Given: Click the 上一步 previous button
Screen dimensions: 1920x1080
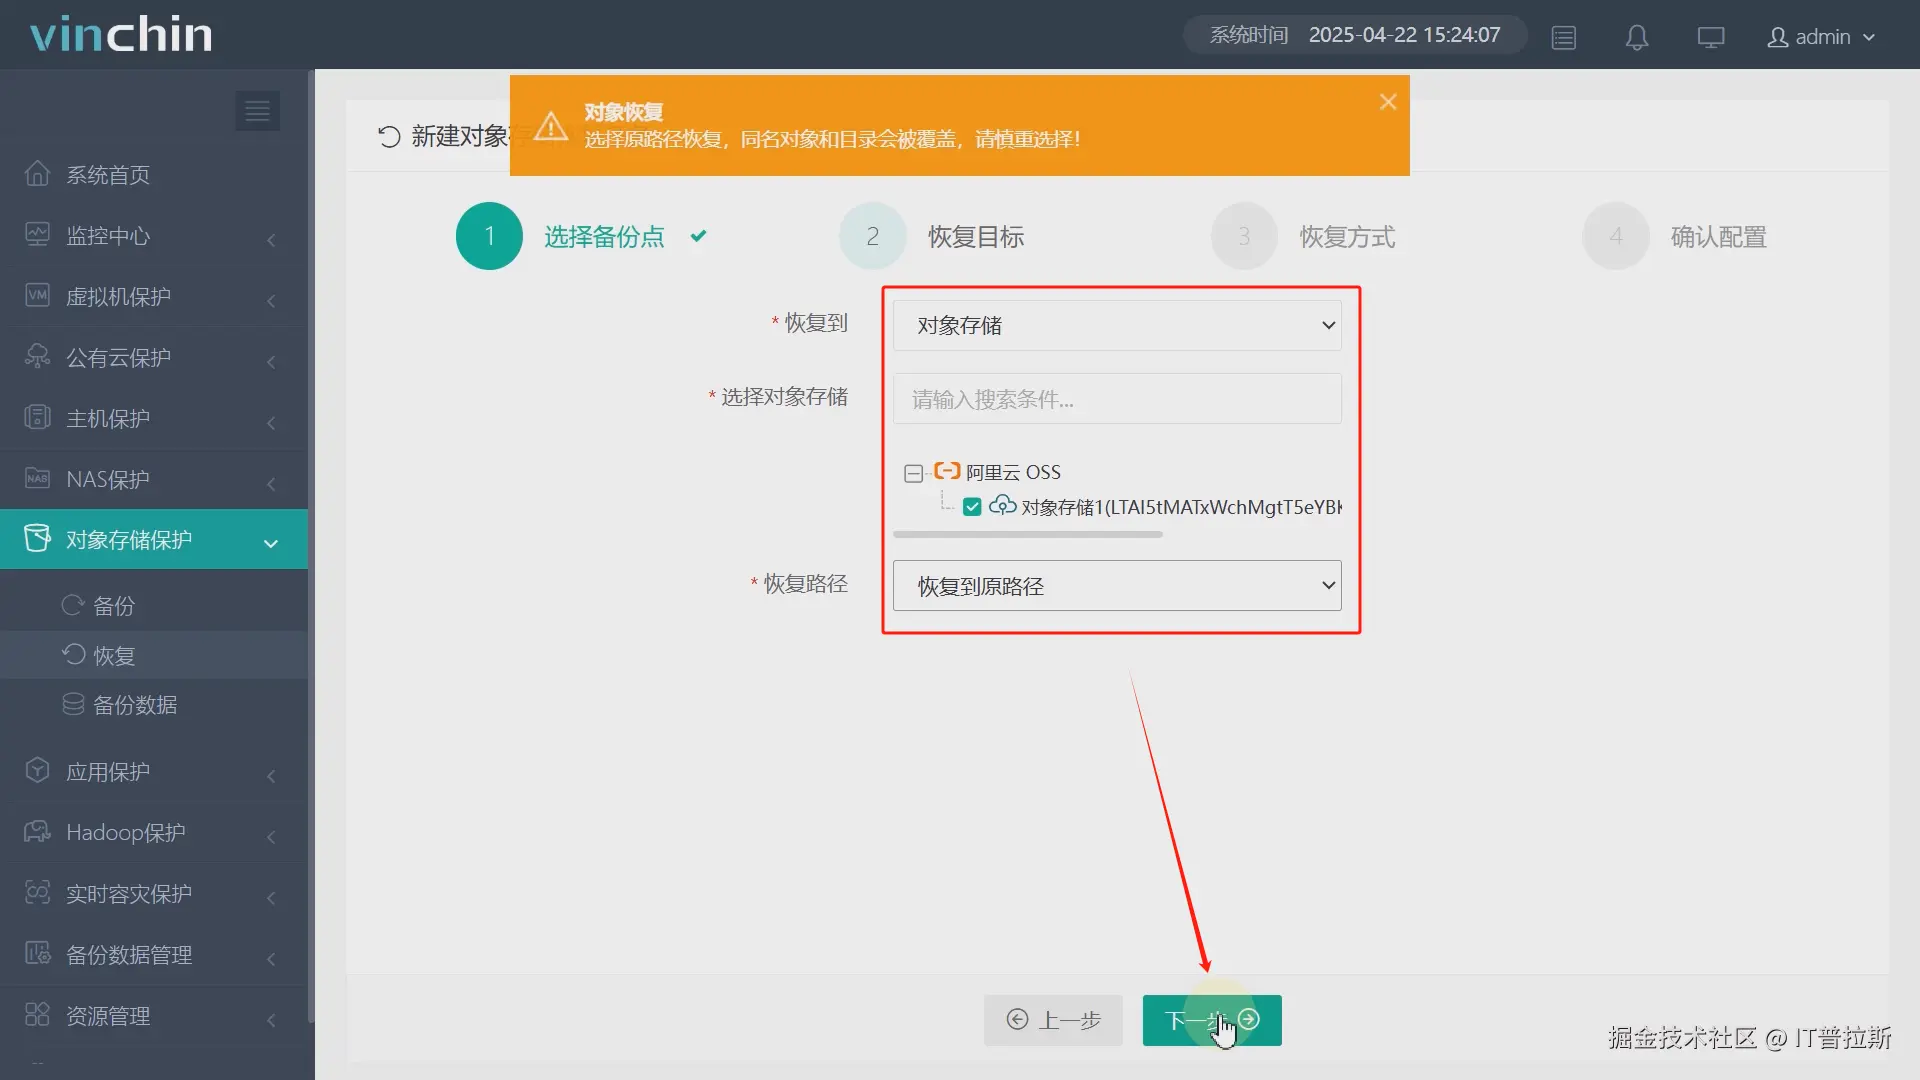Looking at the screenshot, I should click(x=1053, y=1020).
